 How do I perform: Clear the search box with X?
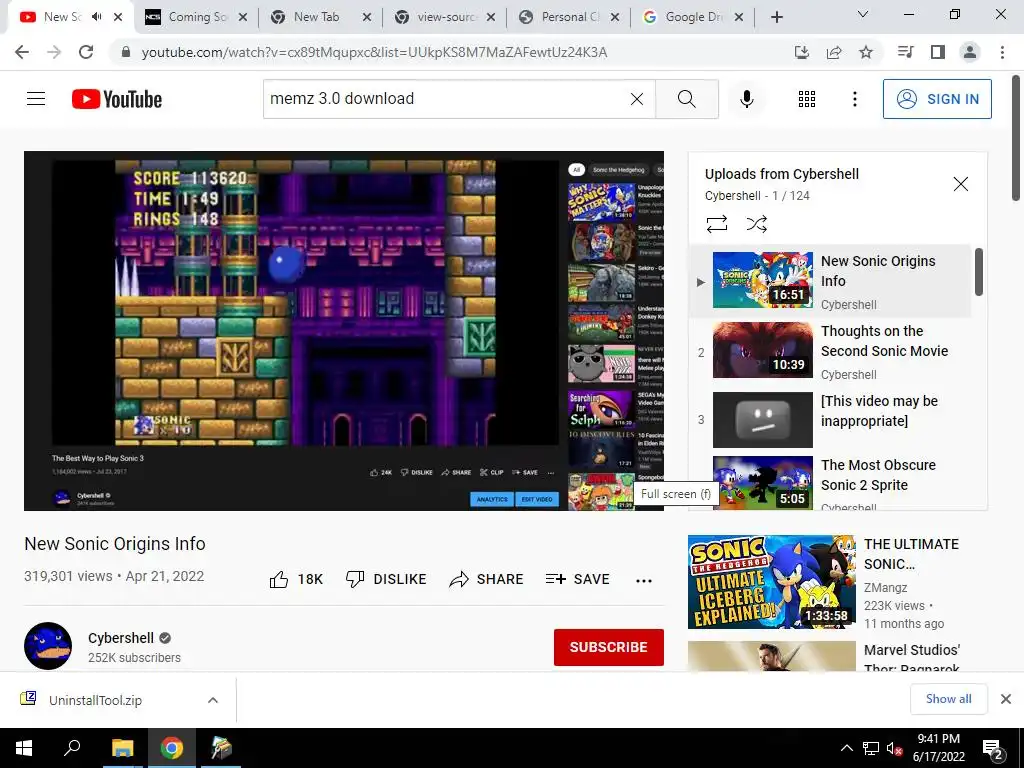click(637, 99)
